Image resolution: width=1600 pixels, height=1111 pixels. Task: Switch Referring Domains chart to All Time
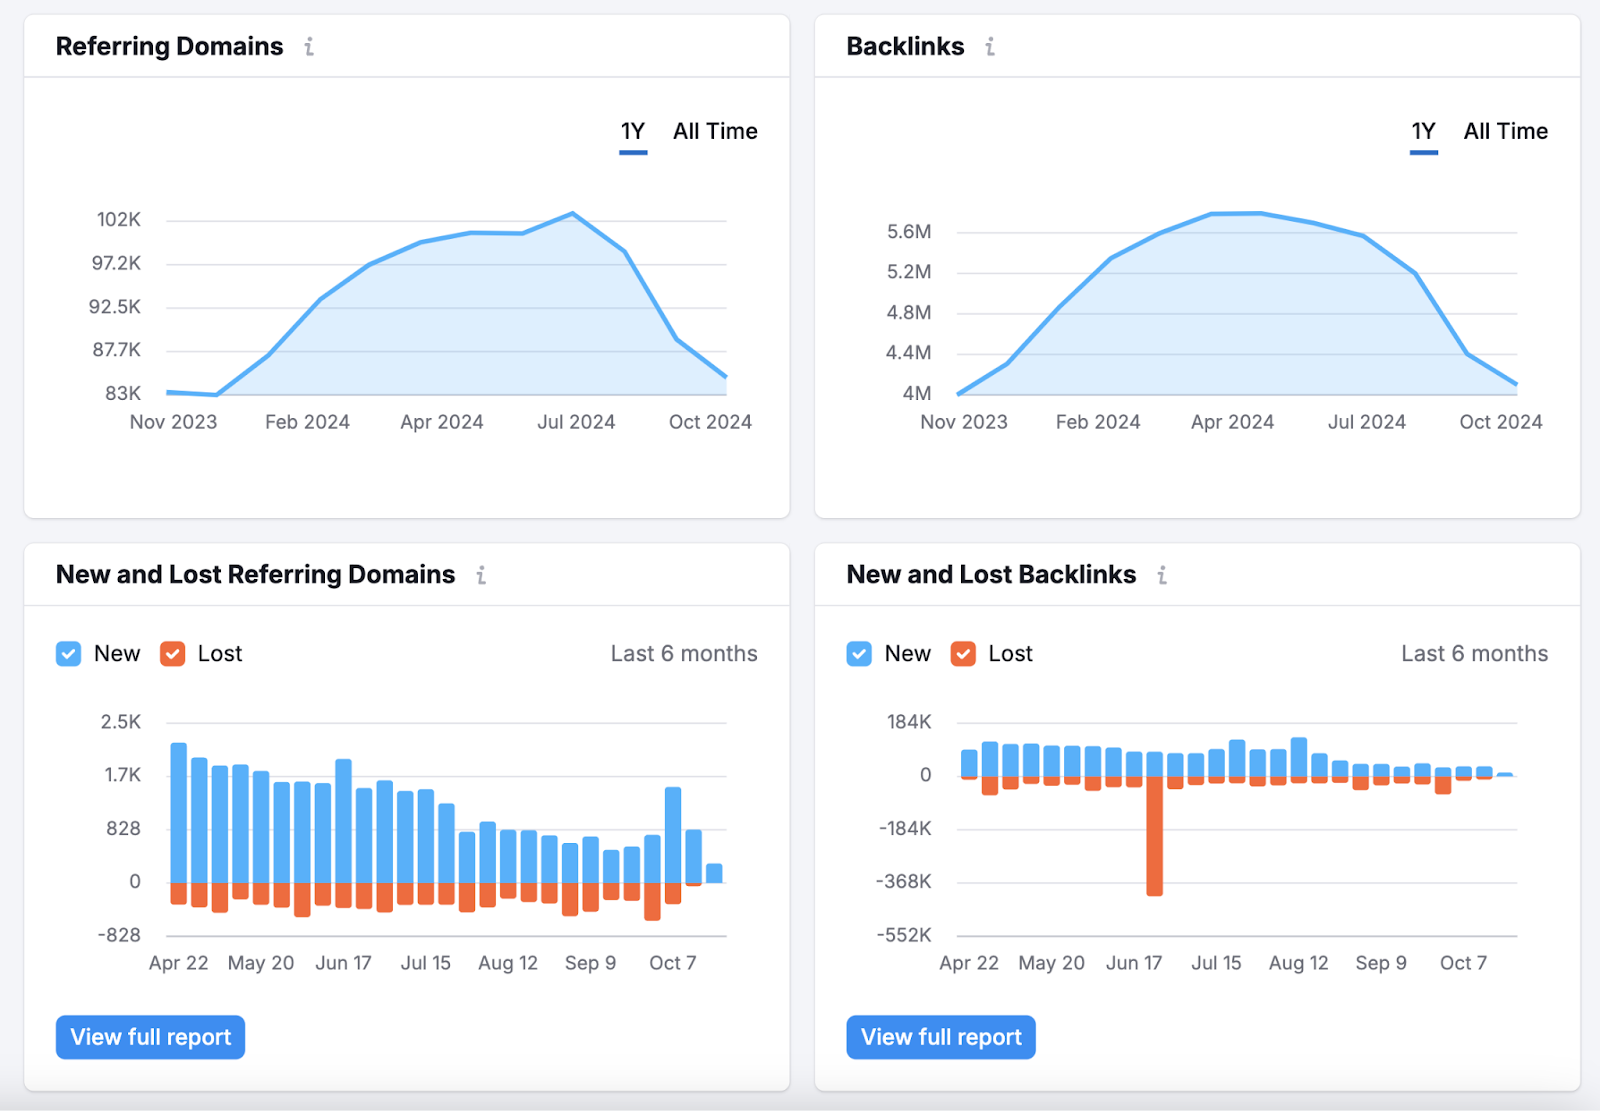(x=715, y=131)
